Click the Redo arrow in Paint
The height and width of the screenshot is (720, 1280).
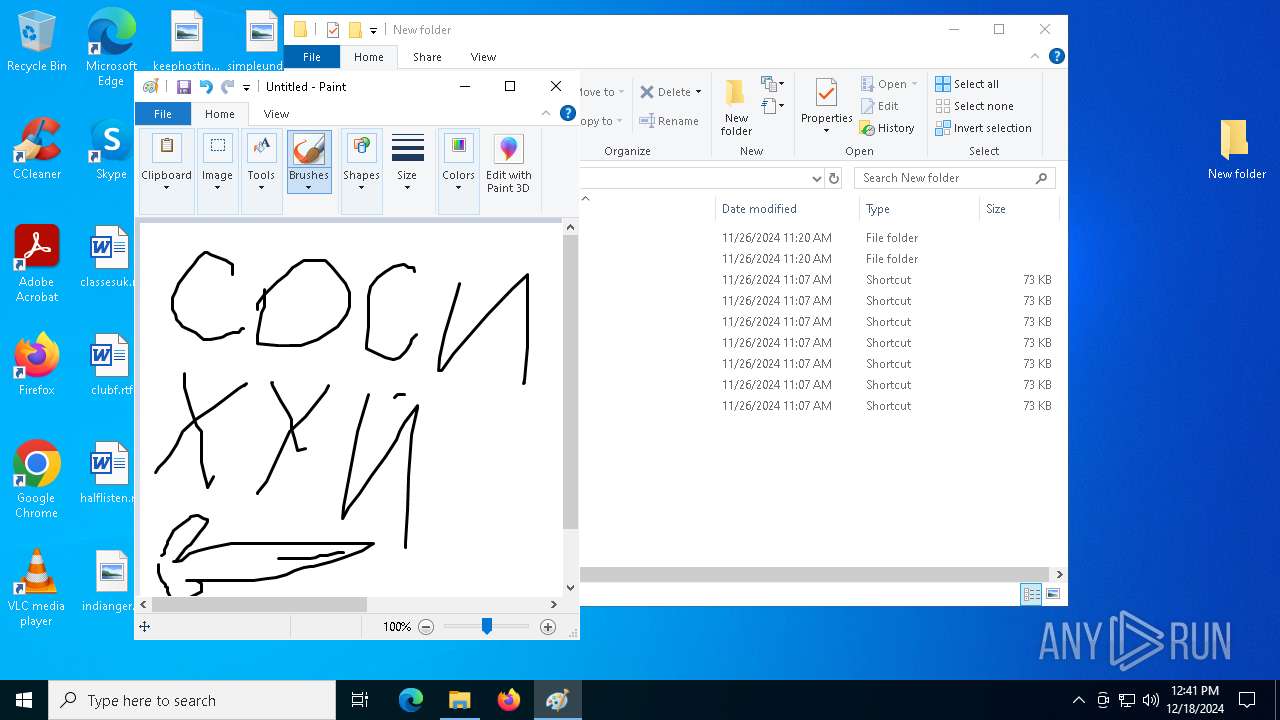tap(228, 87)
